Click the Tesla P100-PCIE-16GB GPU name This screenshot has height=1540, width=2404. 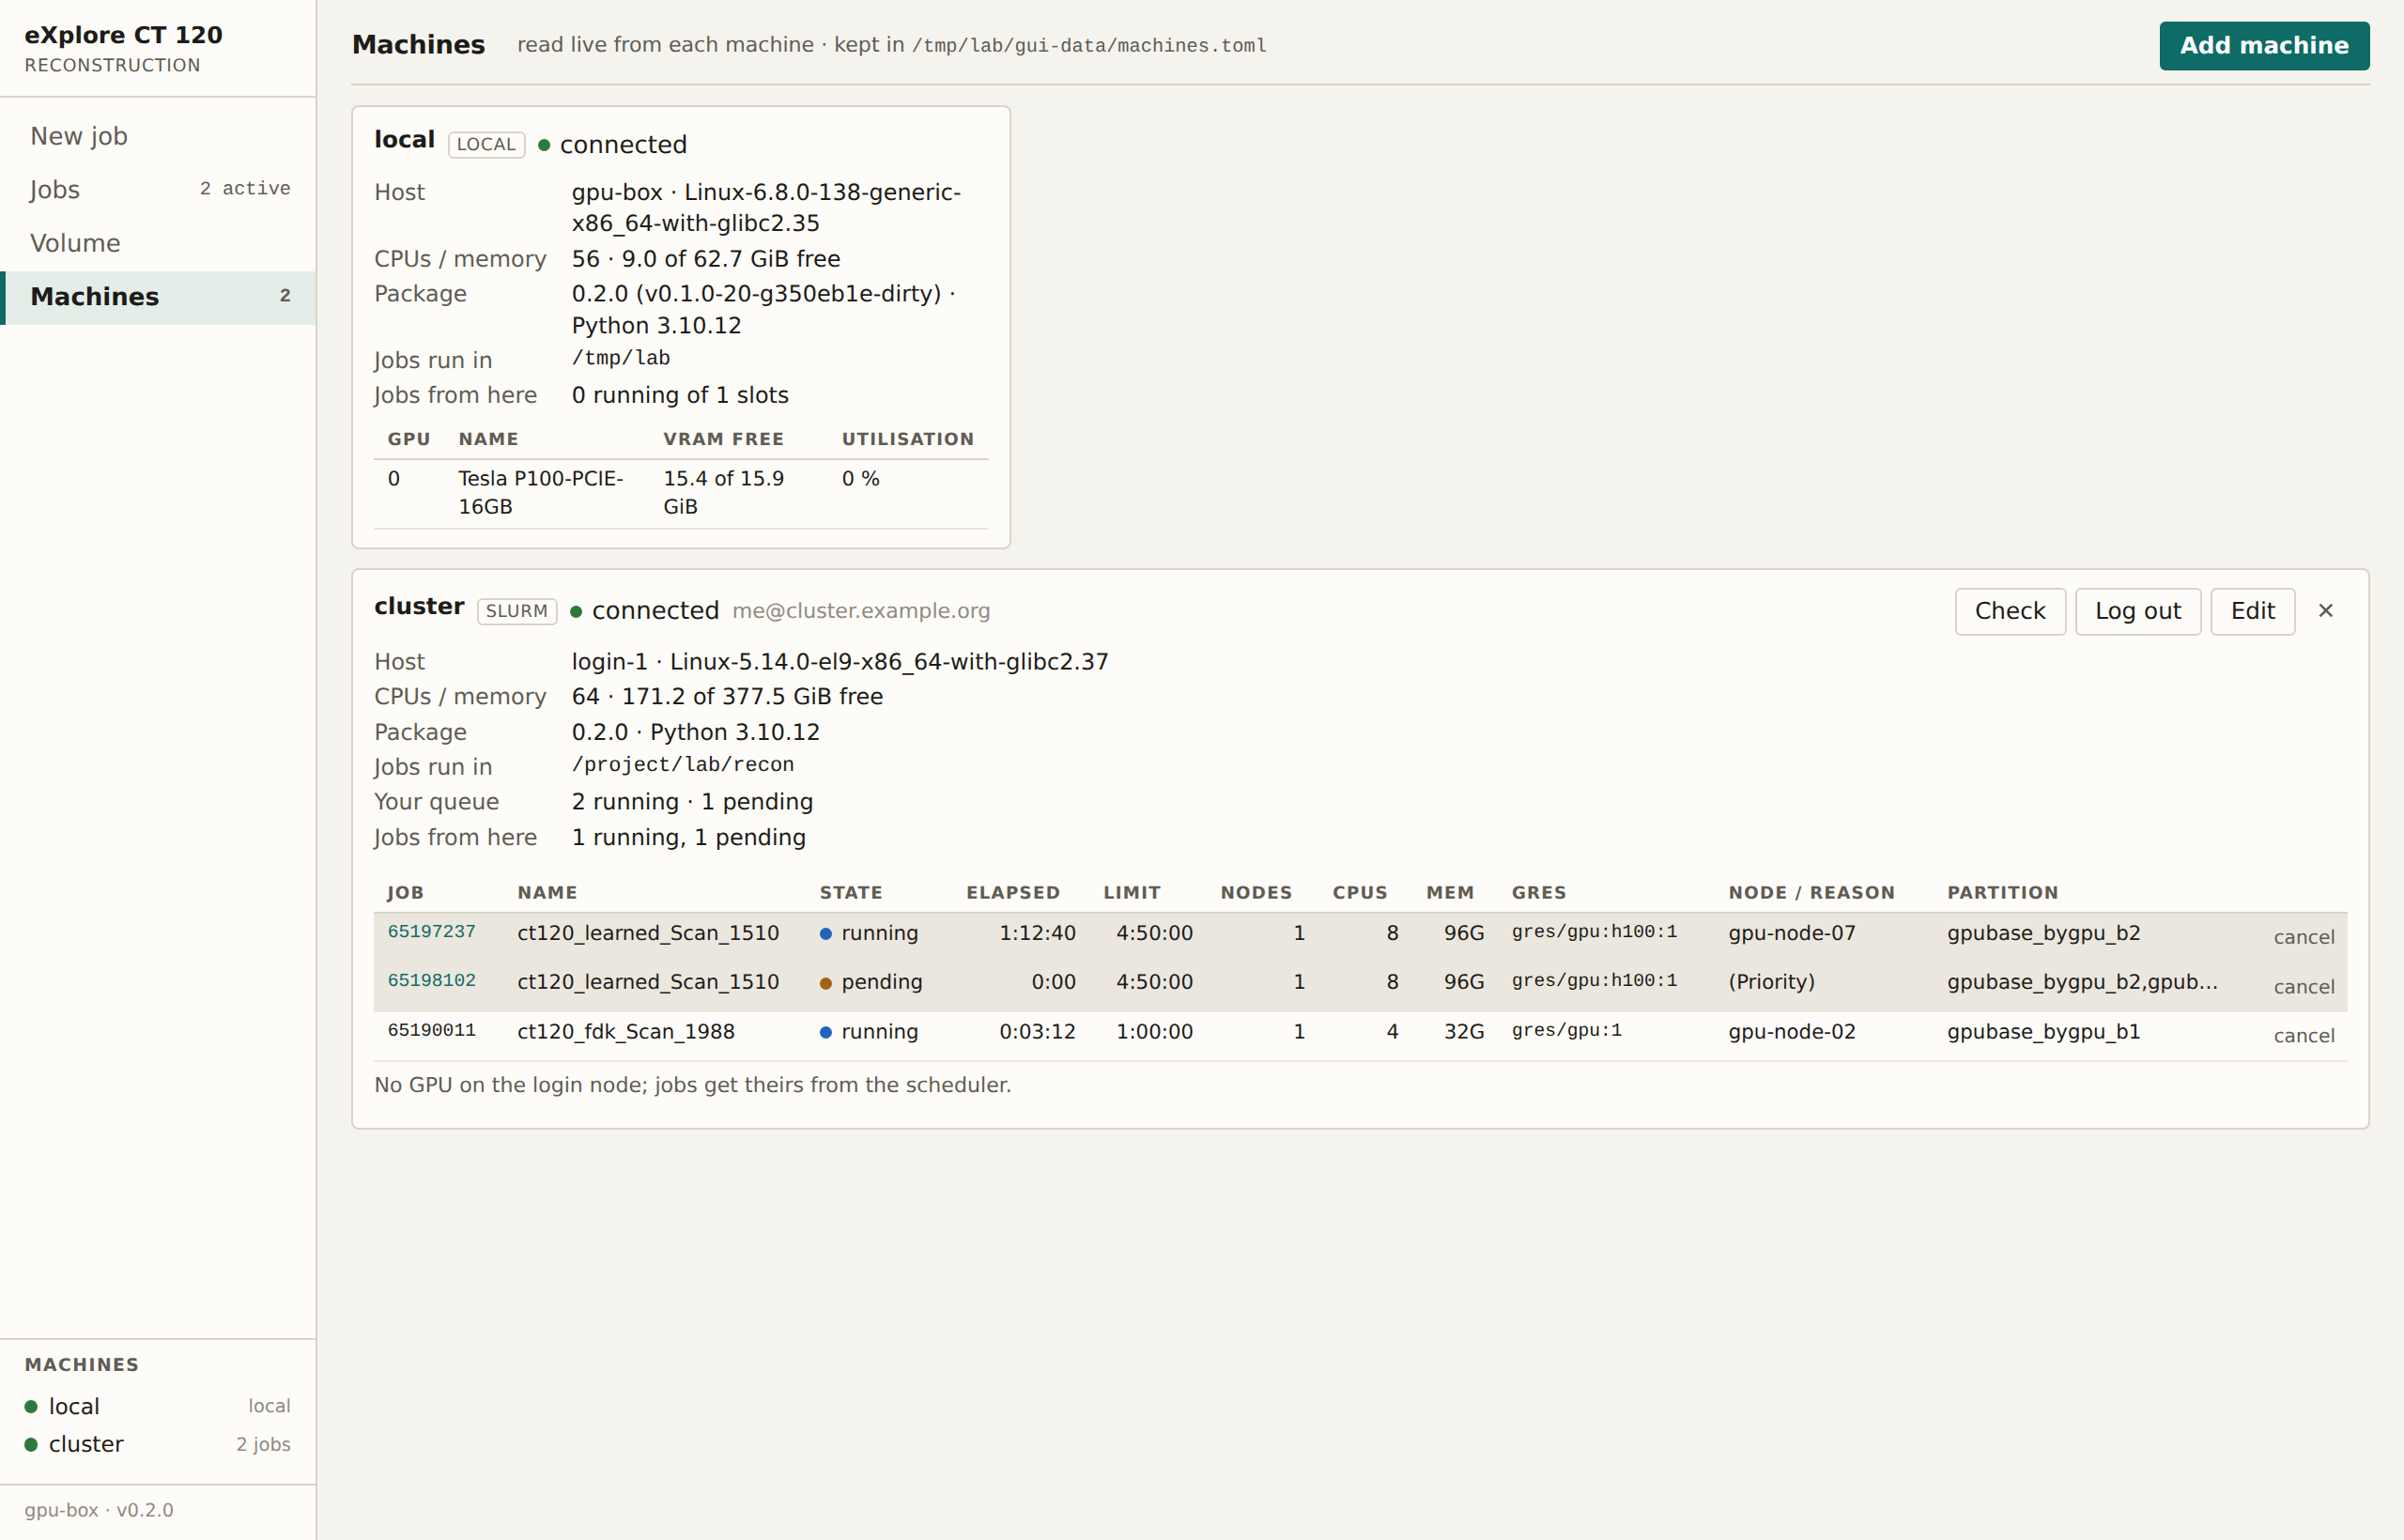click(x=541, y=493)
